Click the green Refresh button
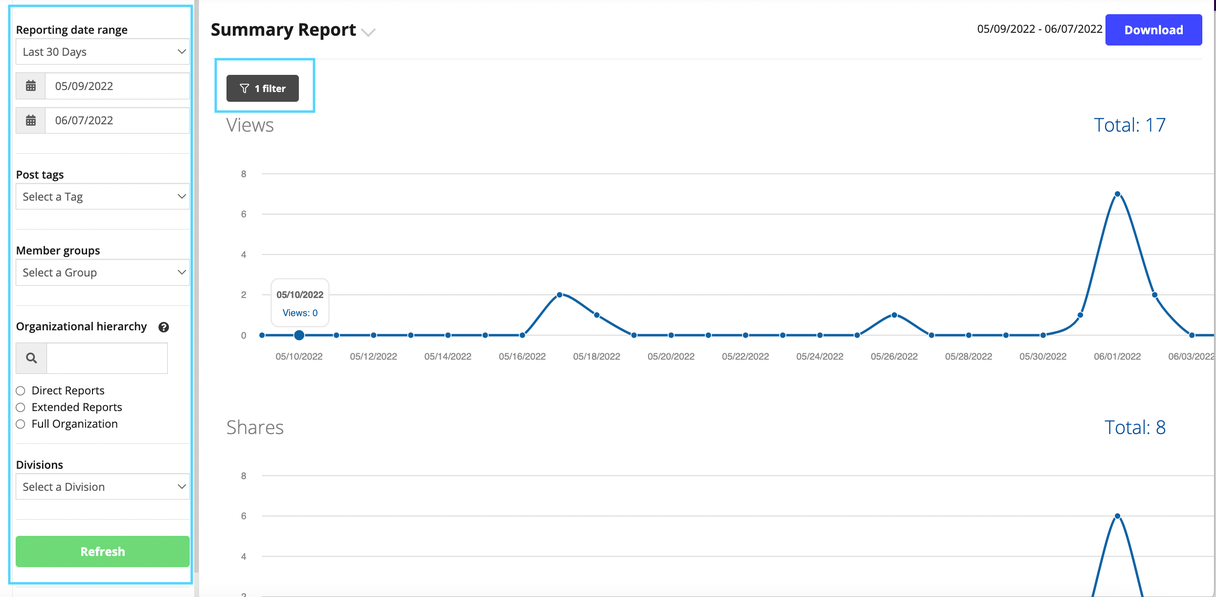1216x597 pixels. [103, 551]
